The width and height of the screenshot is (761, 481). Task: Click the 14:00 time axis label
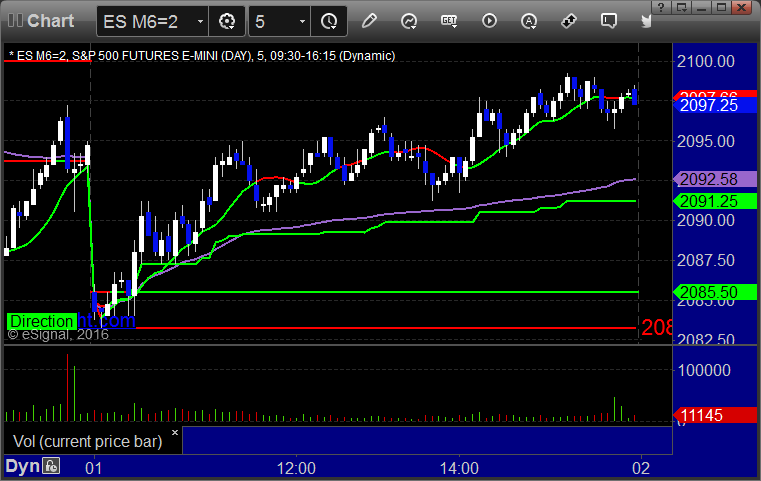[459, 468]
